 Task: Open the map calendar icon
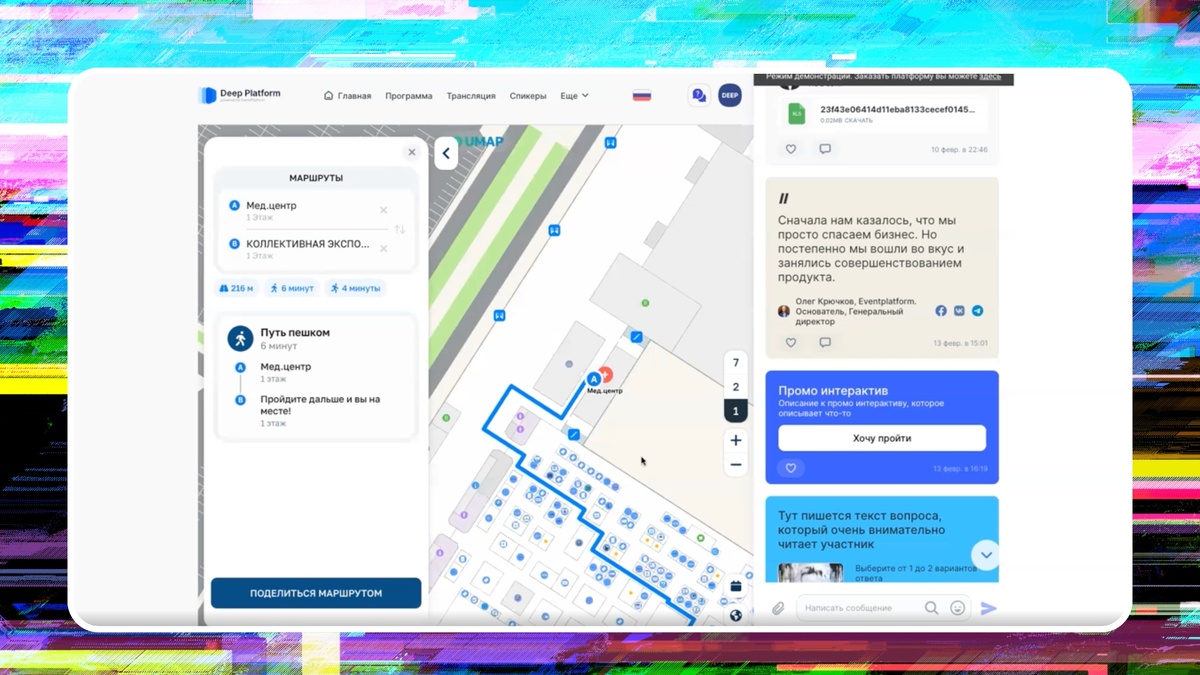tap(736, 586)
